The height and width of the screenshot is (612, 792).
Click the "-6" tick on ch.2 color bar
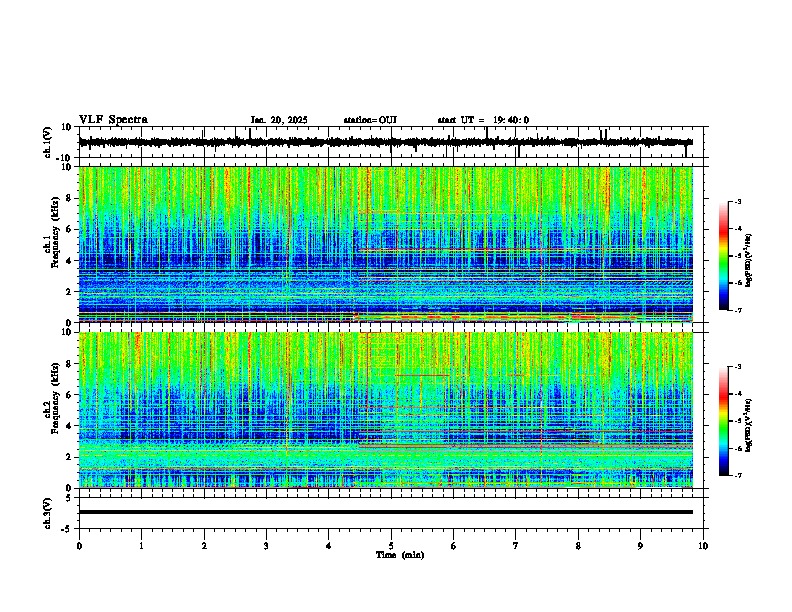[x=737, y=448]
